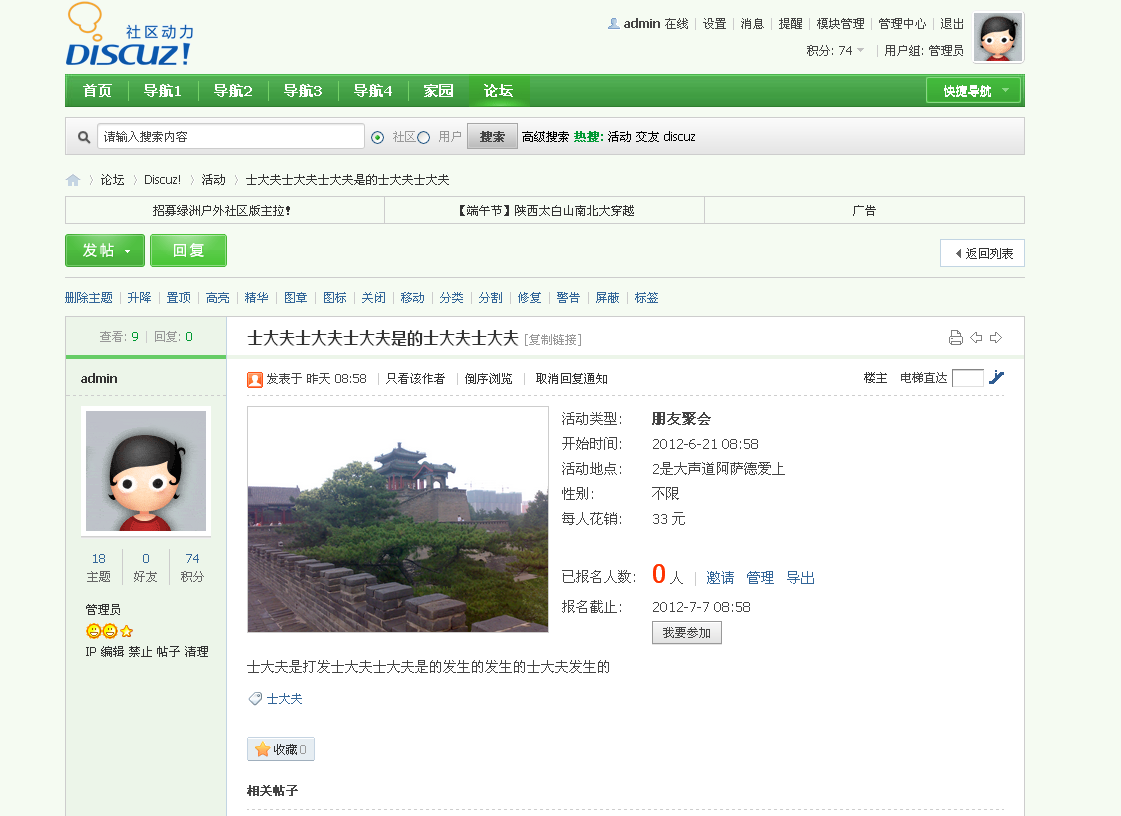Click the Discuz! logo
This screenshot has width=1121, height=816.
129,35
